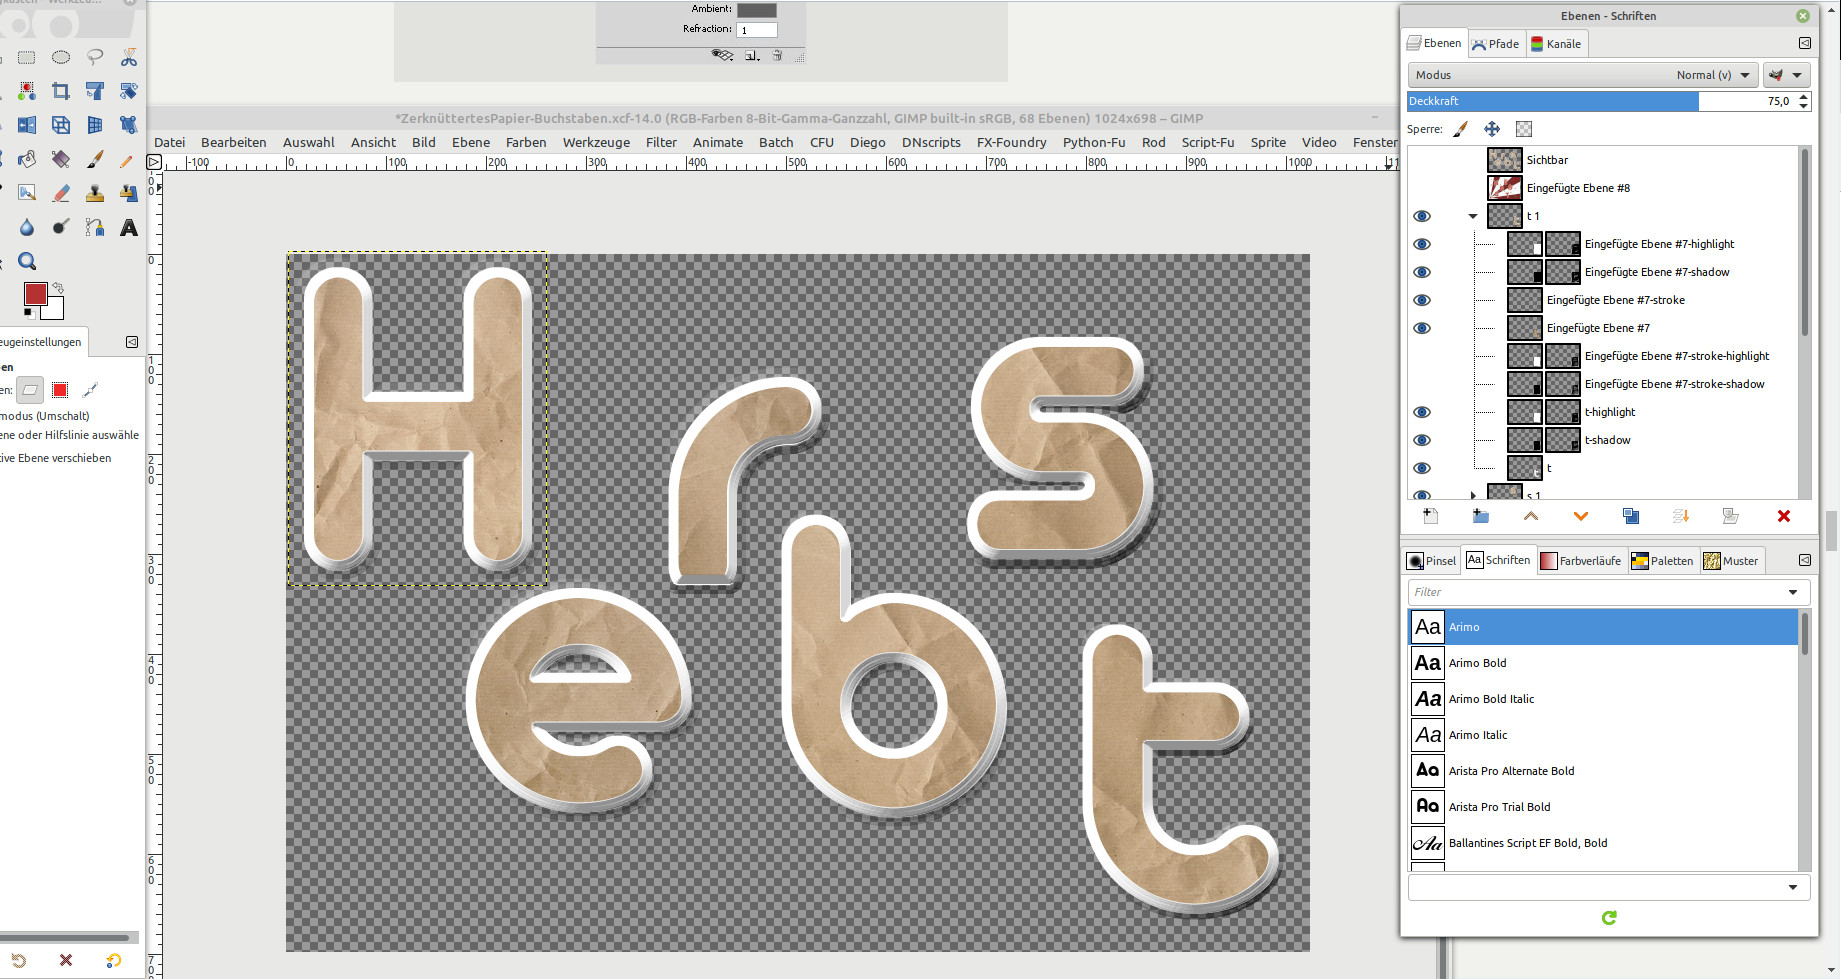Toggle lock position and size
Screen dimensions: 1841x979
(1492, 129)
